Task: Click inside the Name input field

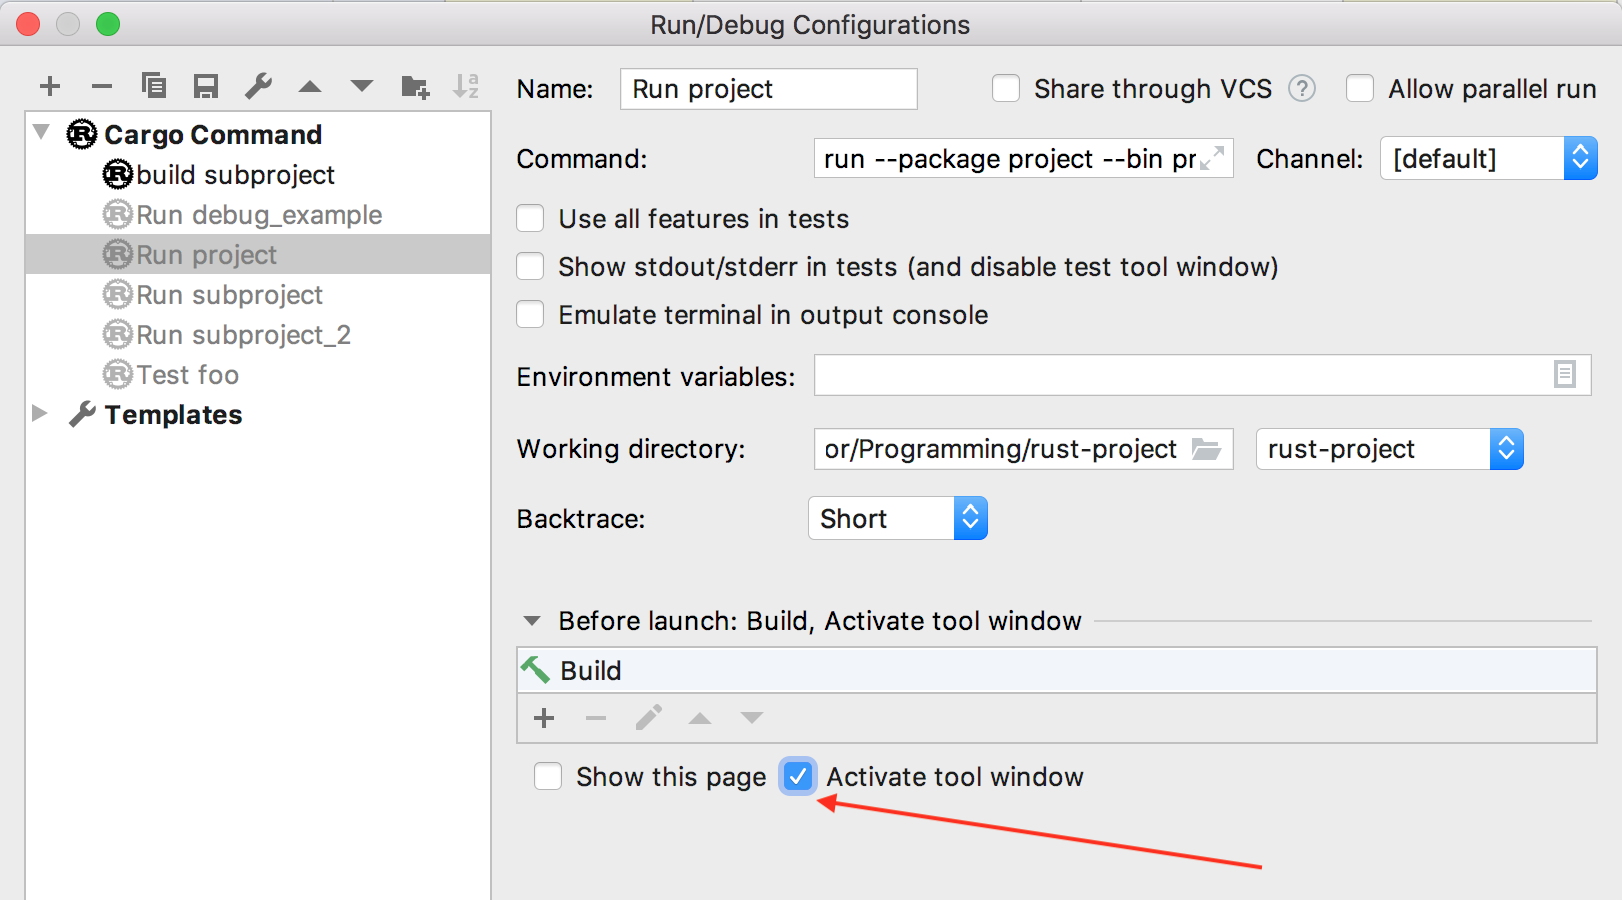Action: click(767, 89)
